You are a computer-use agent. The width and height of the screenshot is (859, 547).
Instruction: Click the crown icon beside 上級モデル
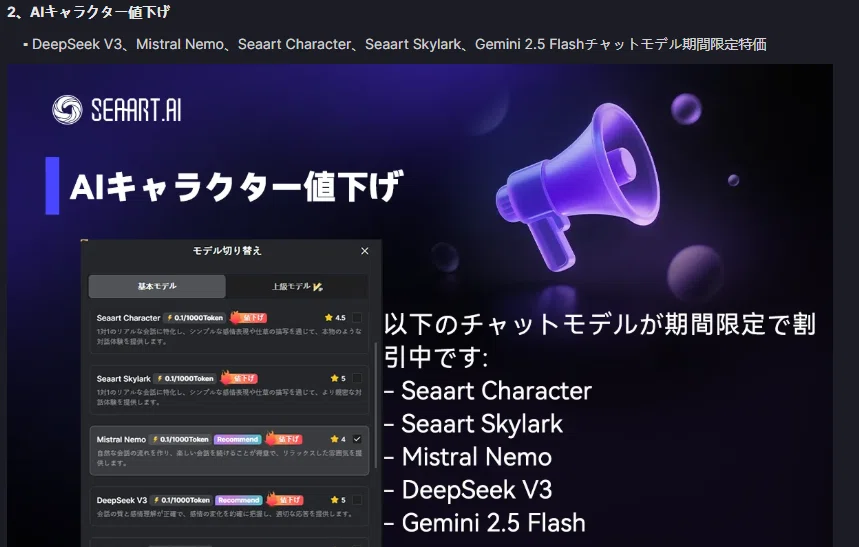pos(318,287)
